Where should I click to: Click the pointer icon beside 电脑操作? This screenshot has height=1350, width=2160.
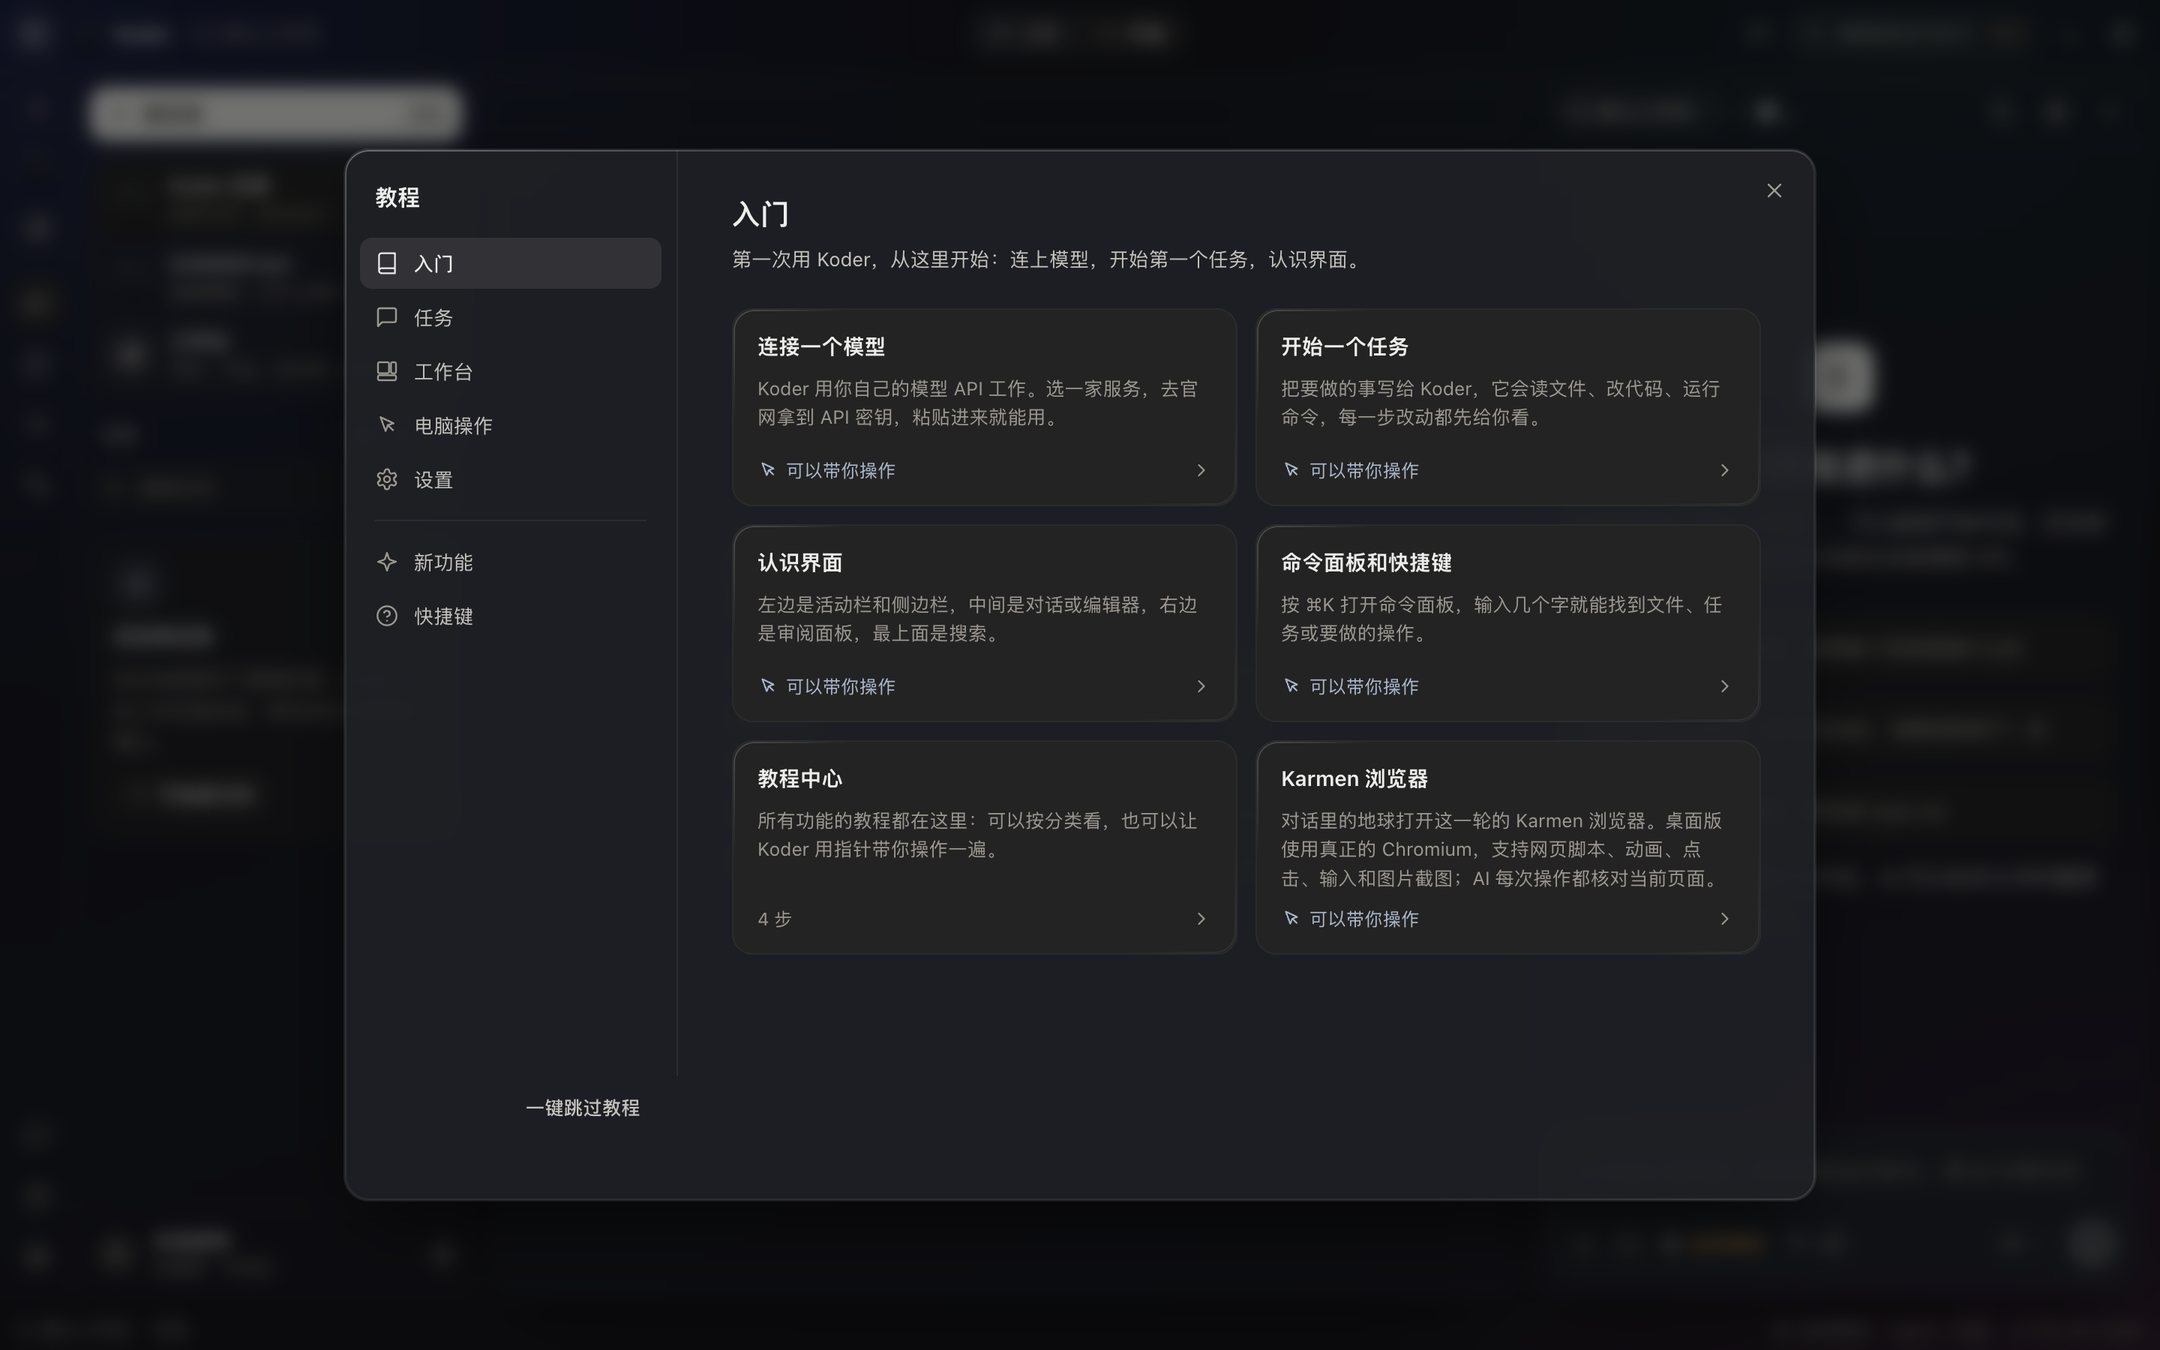(387, 425)
